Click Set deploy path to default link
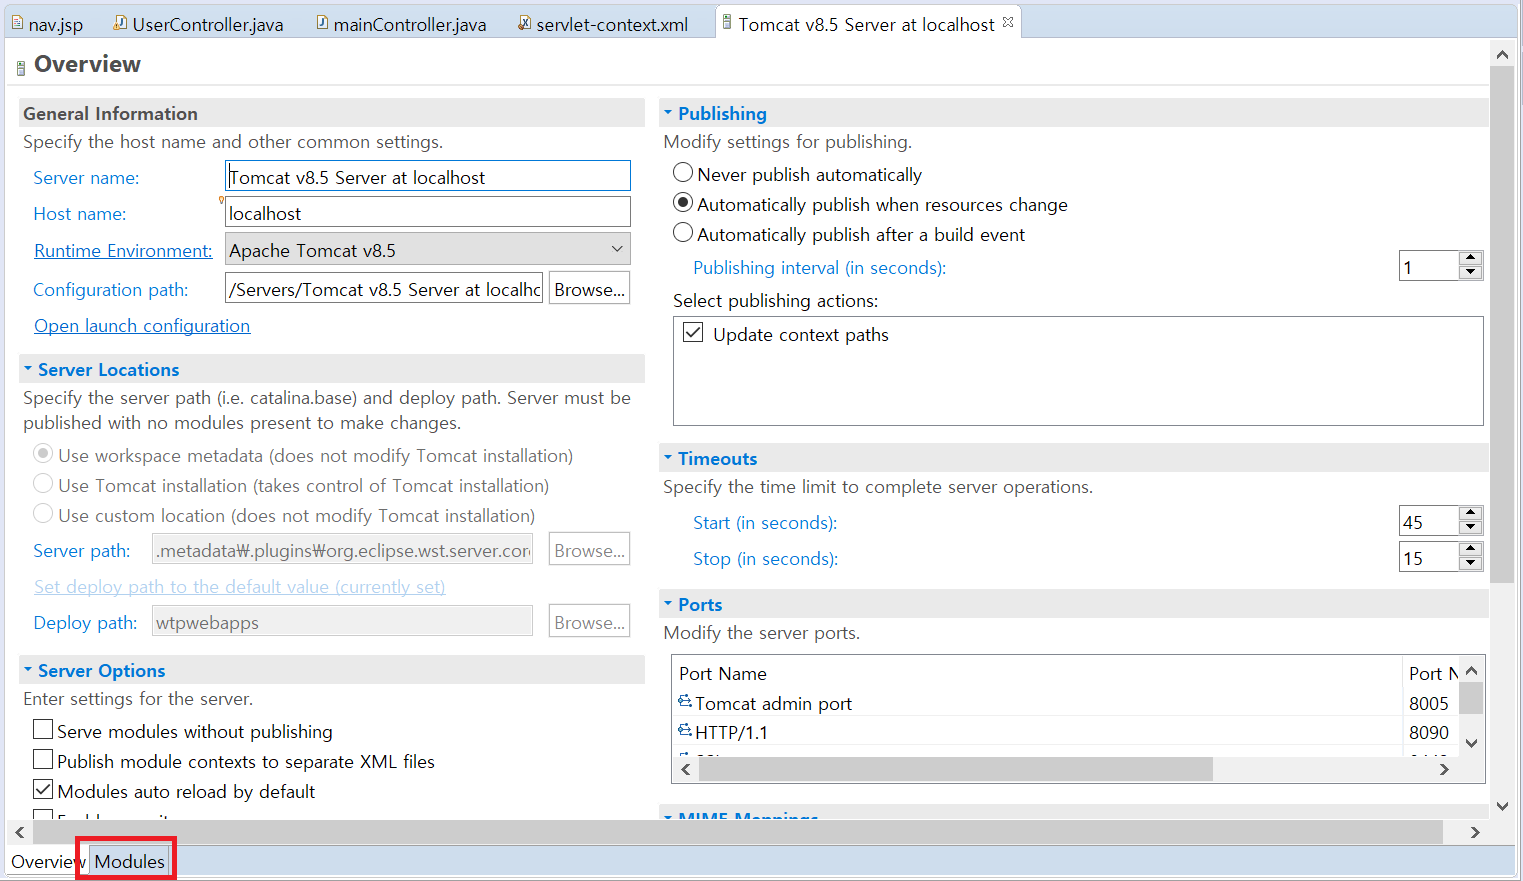The width and height of the screenshot is (1523, 881). click(x=240, y=587)
